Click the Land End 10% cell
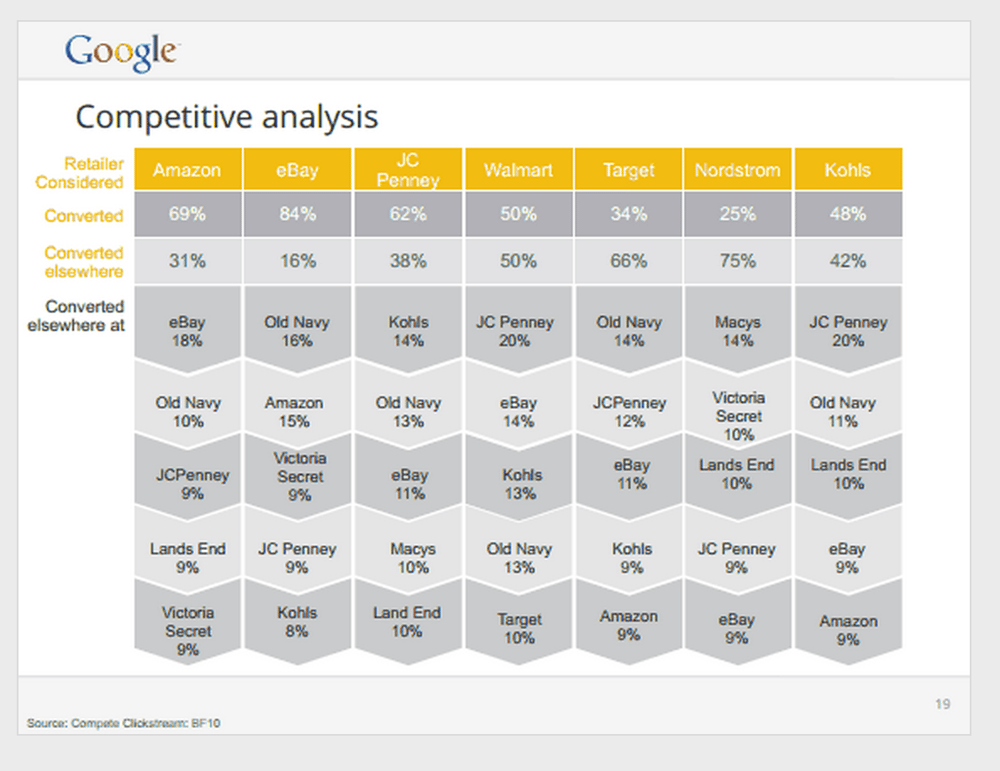1000x771 pixels. click(408, 622)
